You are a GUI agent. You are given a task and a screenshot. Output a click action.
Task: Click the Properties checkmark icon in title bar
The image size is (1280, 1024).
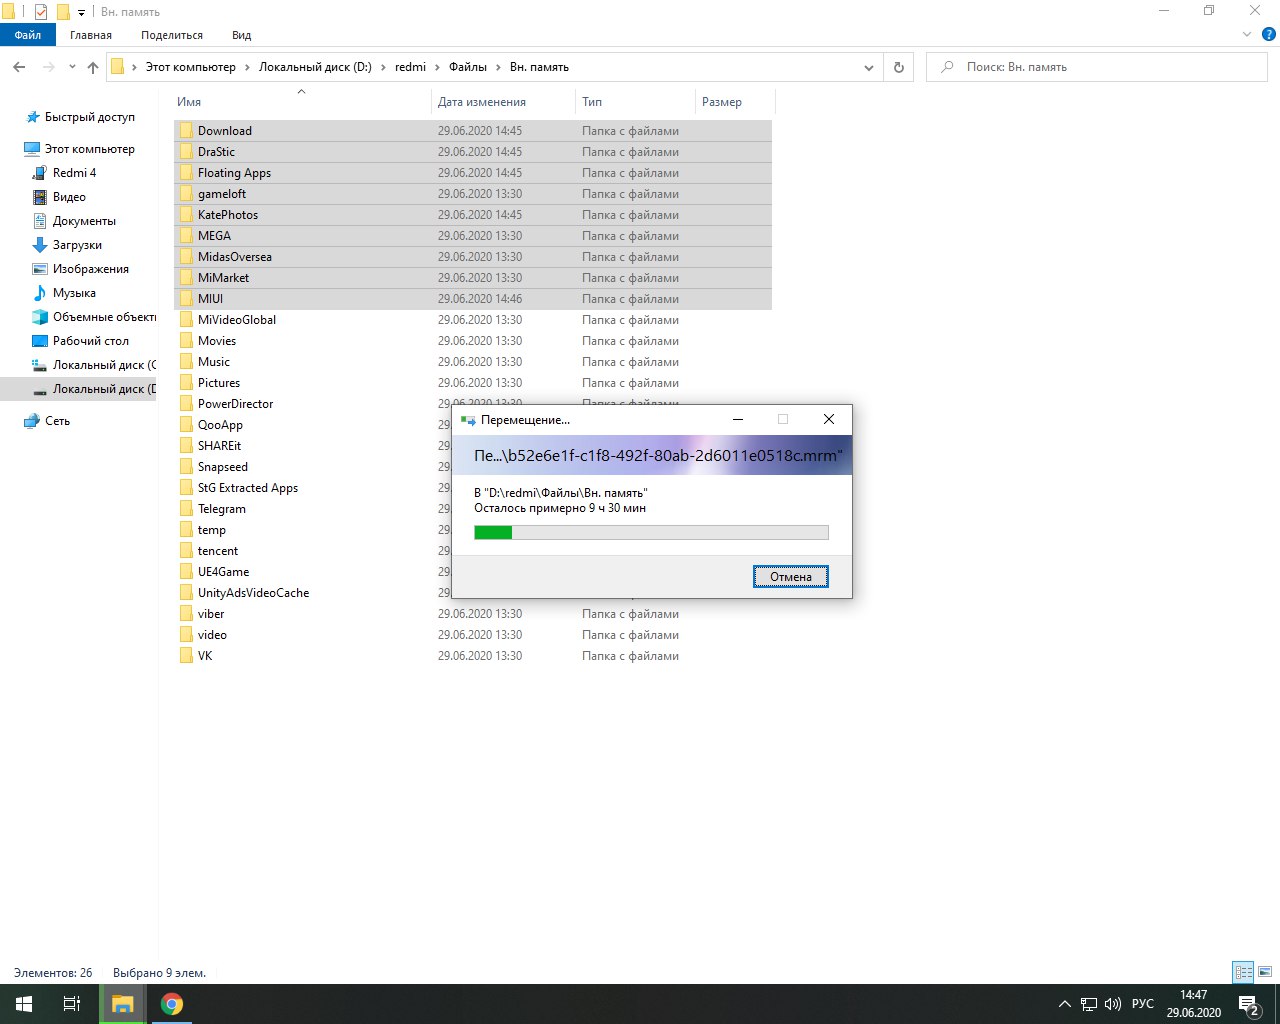pos(40,12)
